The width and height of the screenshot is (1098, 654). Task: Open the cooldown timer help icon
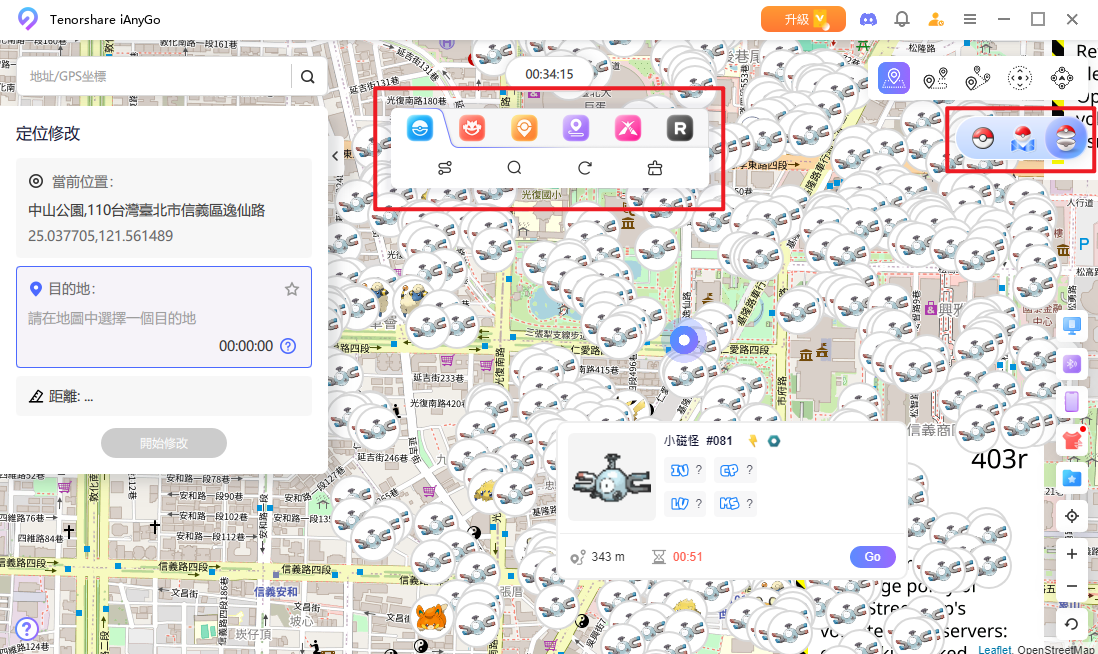point(288,346)
